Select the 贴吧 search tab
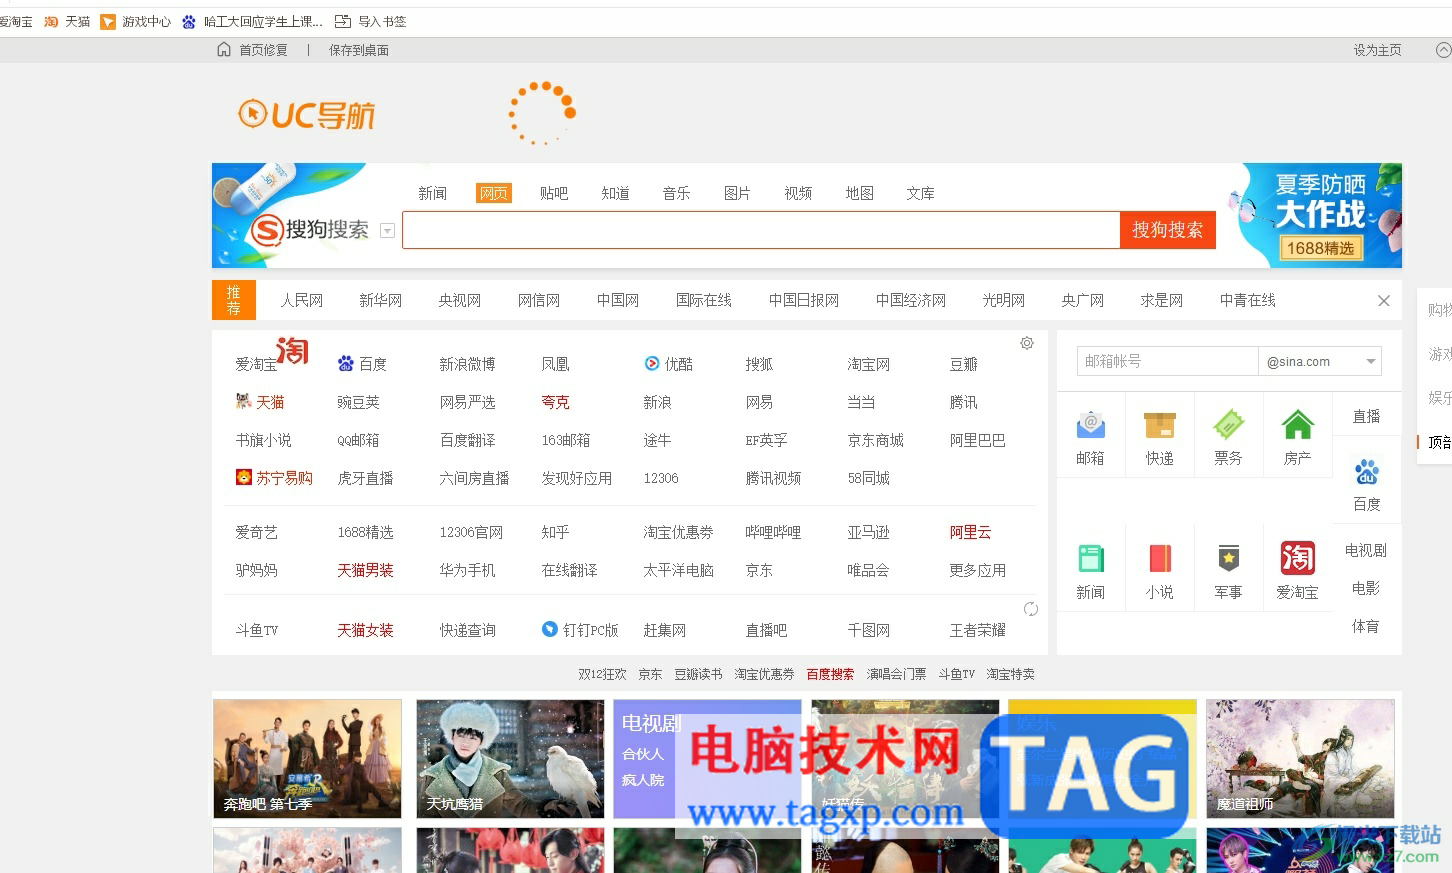 pos(554,193)
